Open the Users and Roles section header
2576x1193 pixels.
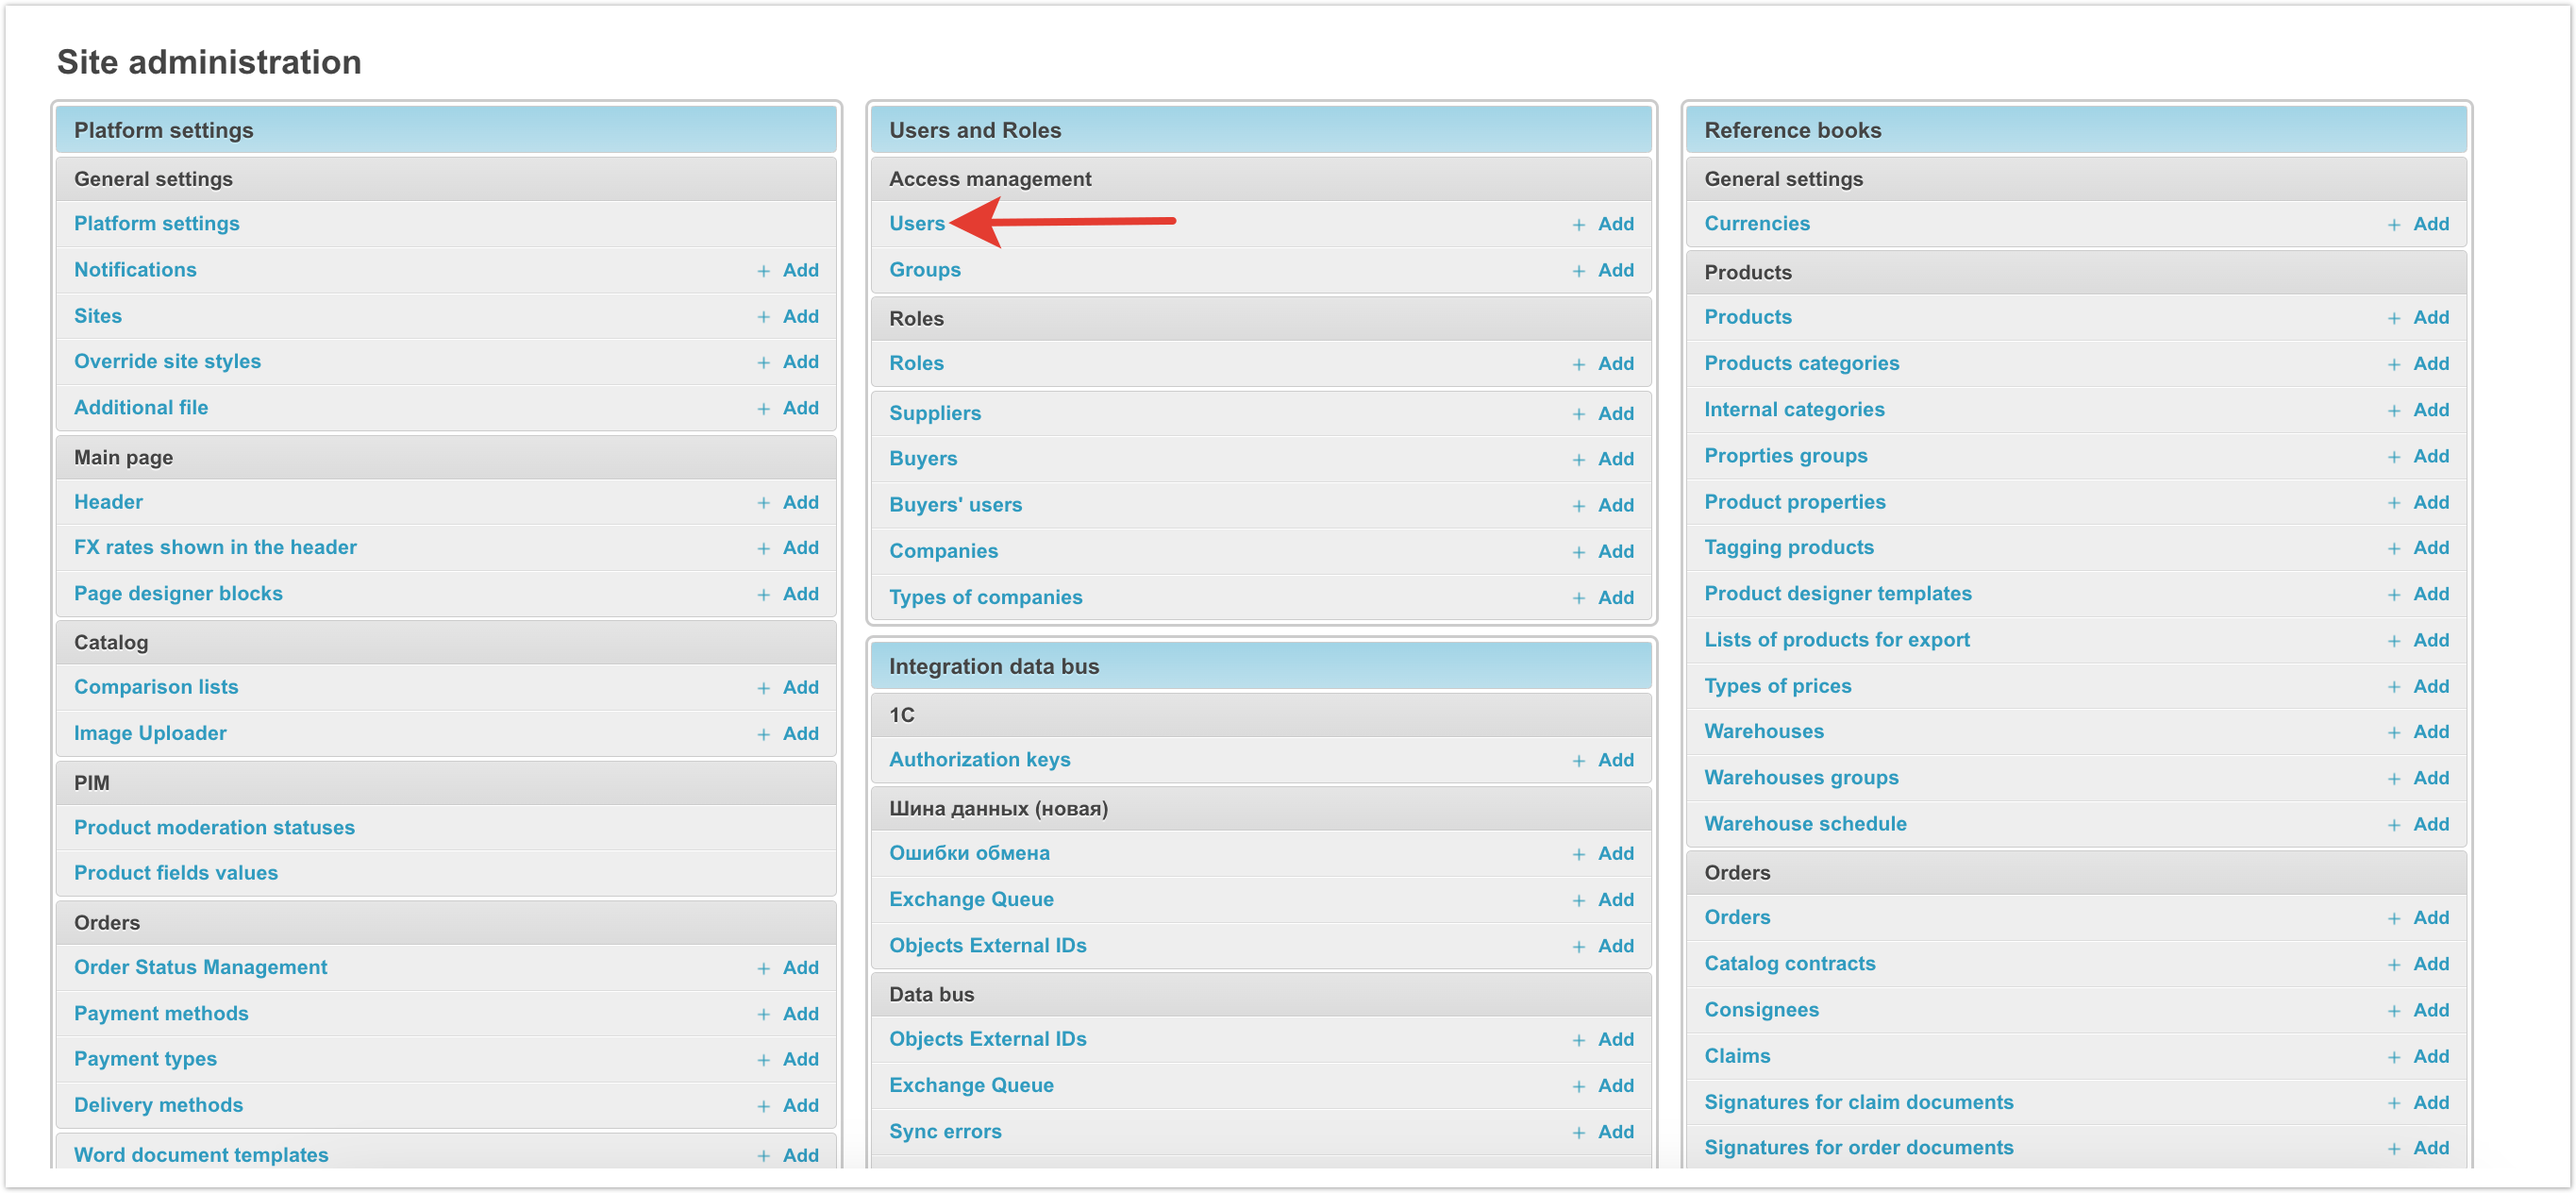point(974,130)
